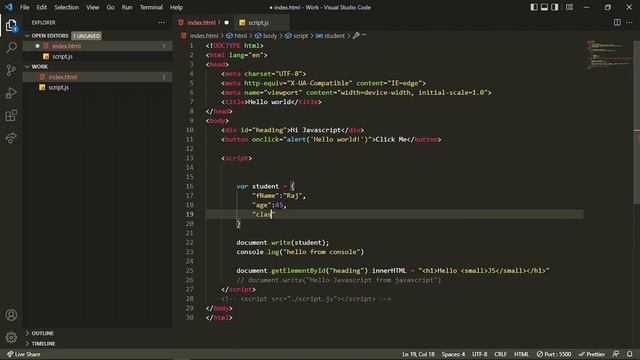Viewport: 640px width, 360px height.
Task: Open the Accounts menu icon
Action: [11, 315]
